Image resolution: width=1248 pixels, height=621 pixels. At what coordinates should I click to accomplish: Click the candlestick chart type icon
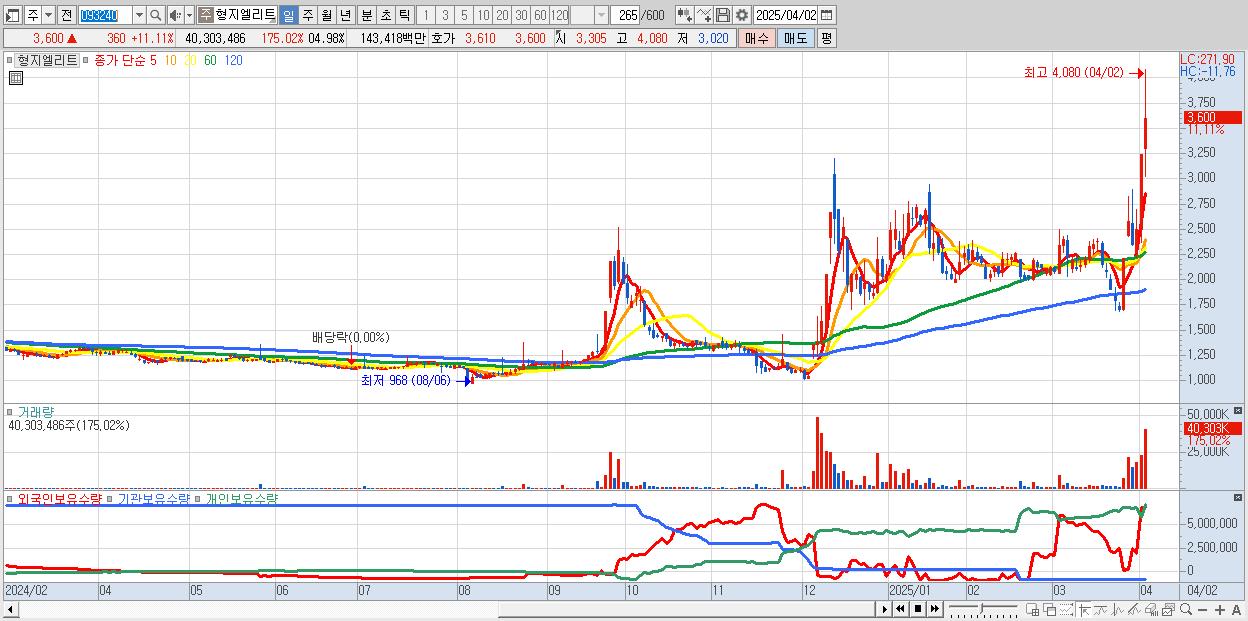tap(685, 15)
